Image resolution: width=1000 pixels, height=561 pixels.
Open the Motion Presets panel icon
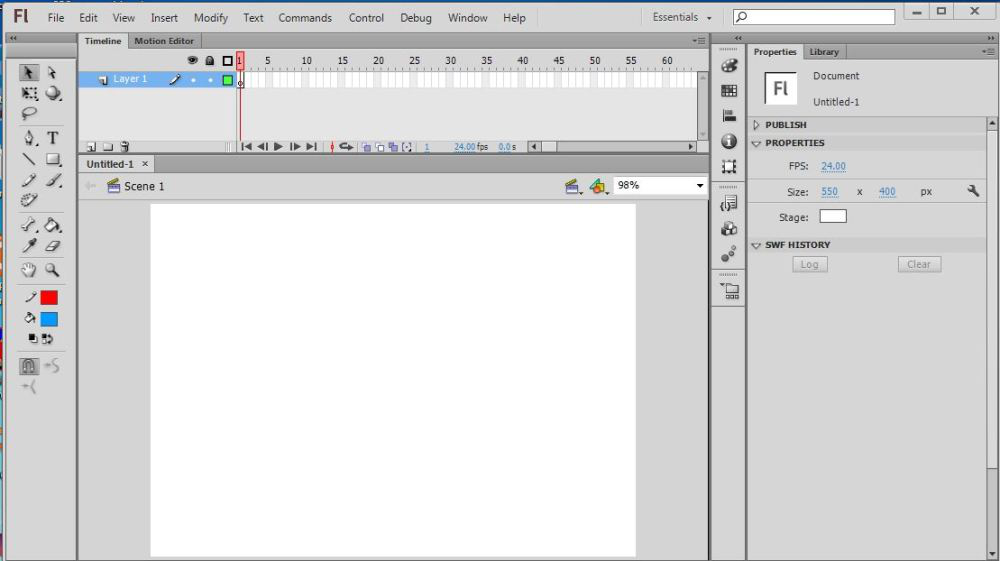click(729, 254)
